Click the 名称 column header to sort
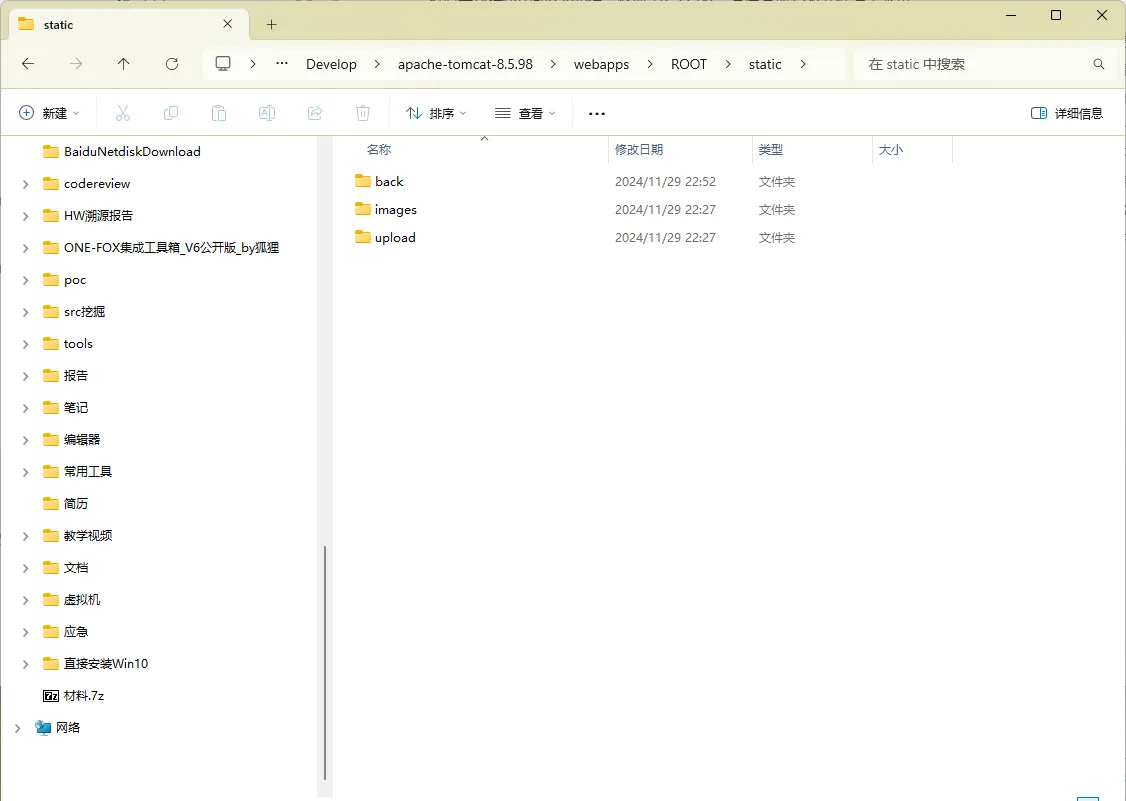The height and width of the screenshot is (801, 1126). pos(378,148)
